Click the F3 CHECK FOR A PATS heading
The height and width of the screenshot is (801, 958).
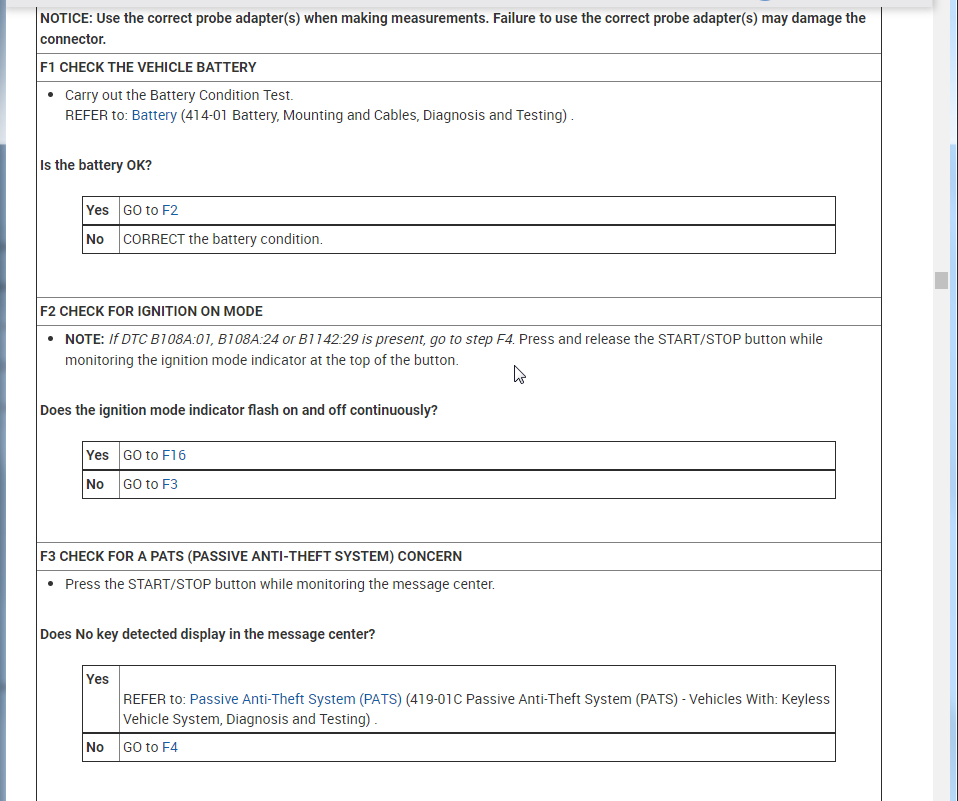(x=250, y=556)
